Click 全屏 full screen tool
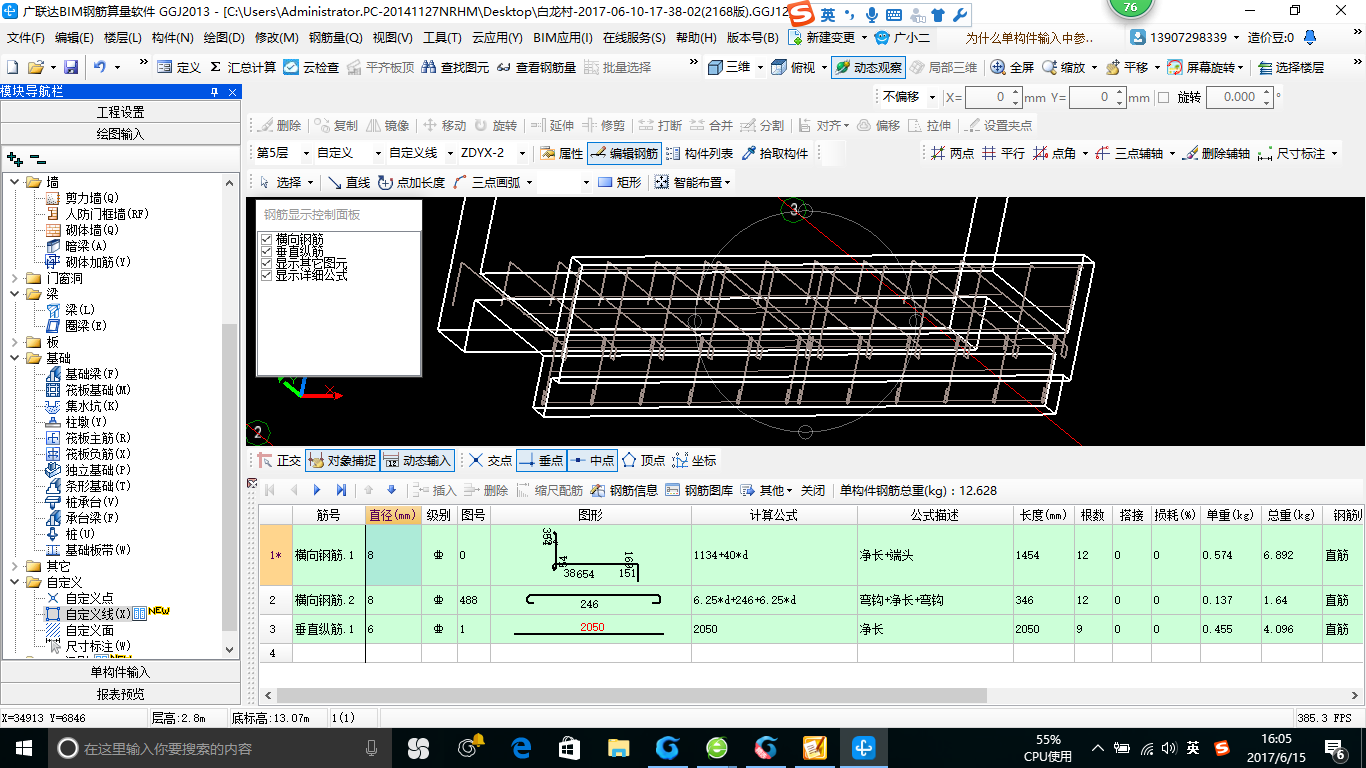Image resolution: width=1366 pixels, height=768 pixels. [x=1012, y=67]
